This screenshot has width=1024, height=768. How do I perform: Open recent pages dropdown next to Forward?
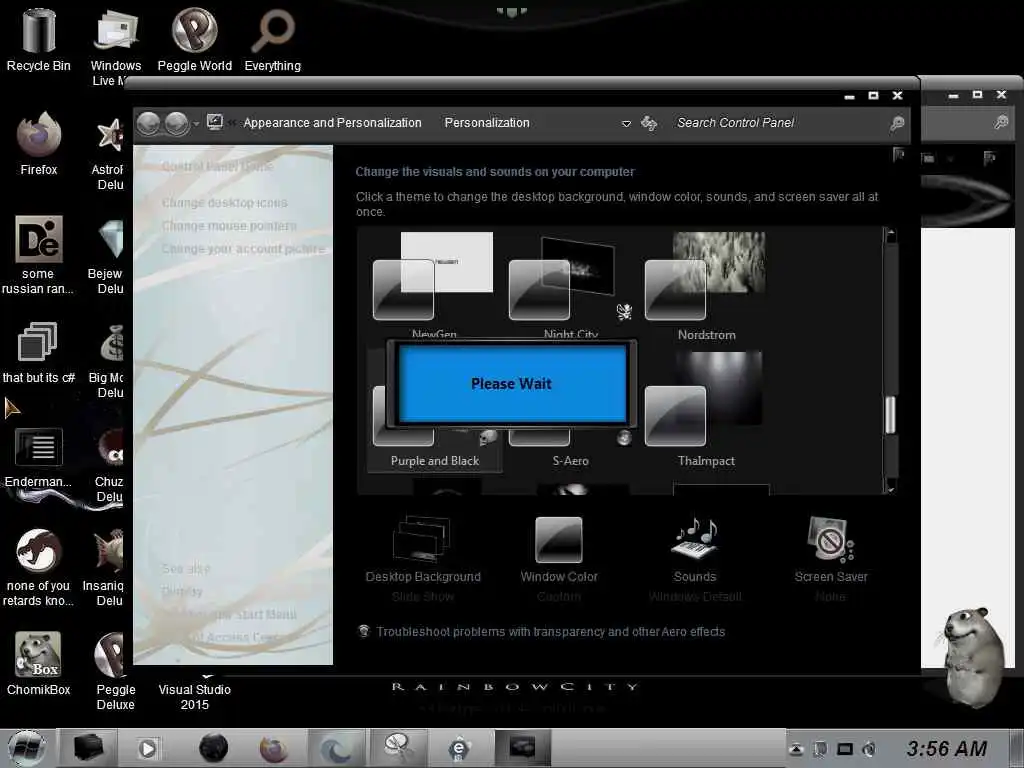pyautogui.click(x=196, y=124)
